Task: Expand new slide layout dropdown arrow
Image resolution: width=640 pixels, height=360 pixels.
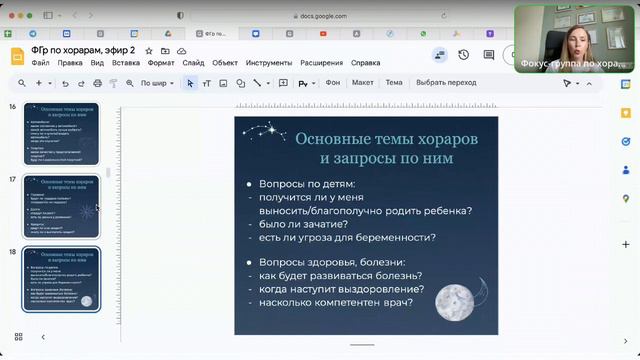Action: [x=50, y=83]
